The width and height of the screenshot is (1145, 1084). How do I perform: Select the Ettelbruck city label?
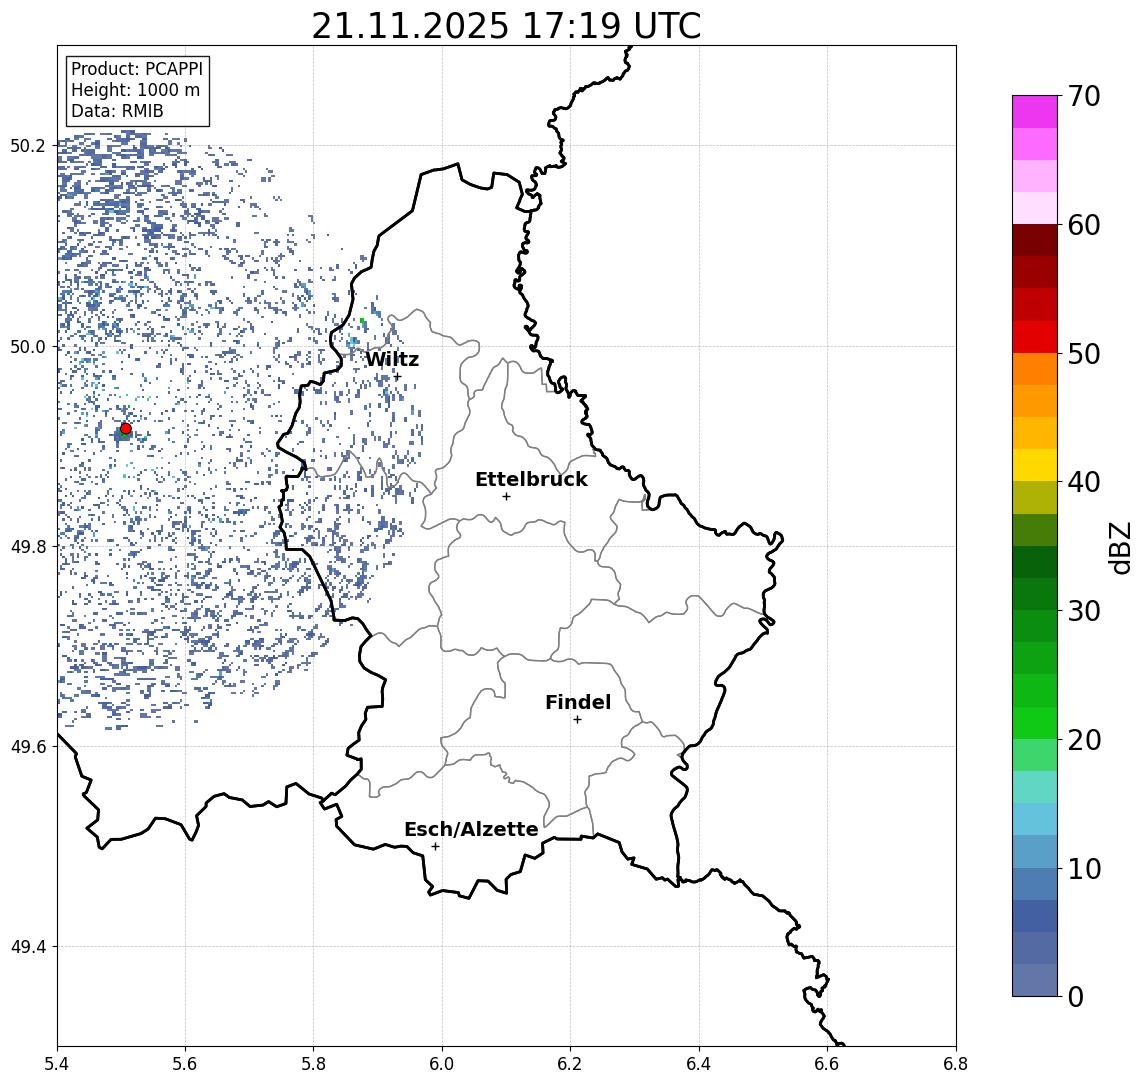531,479
